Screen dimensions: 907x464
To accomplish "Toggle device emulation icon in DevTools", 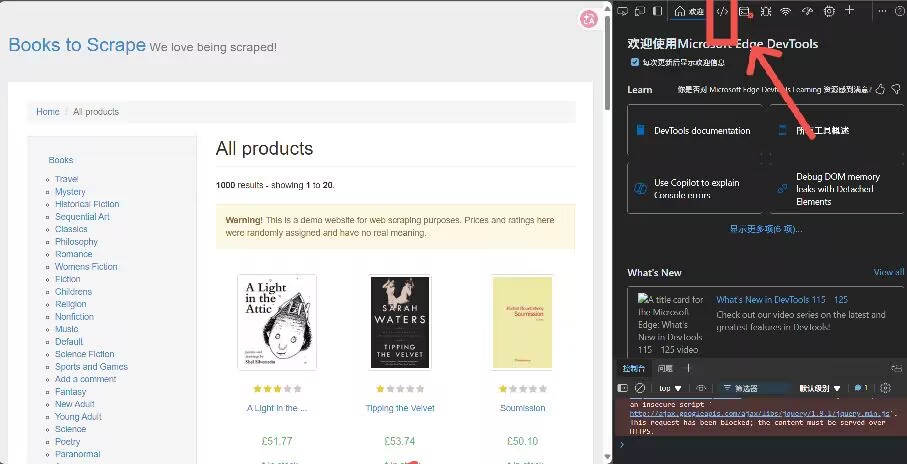I will (640, 11).
